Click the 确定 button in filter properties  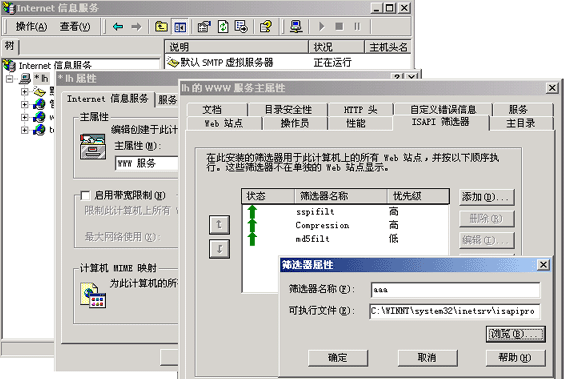pyautogui.click(x=338, y=358)
